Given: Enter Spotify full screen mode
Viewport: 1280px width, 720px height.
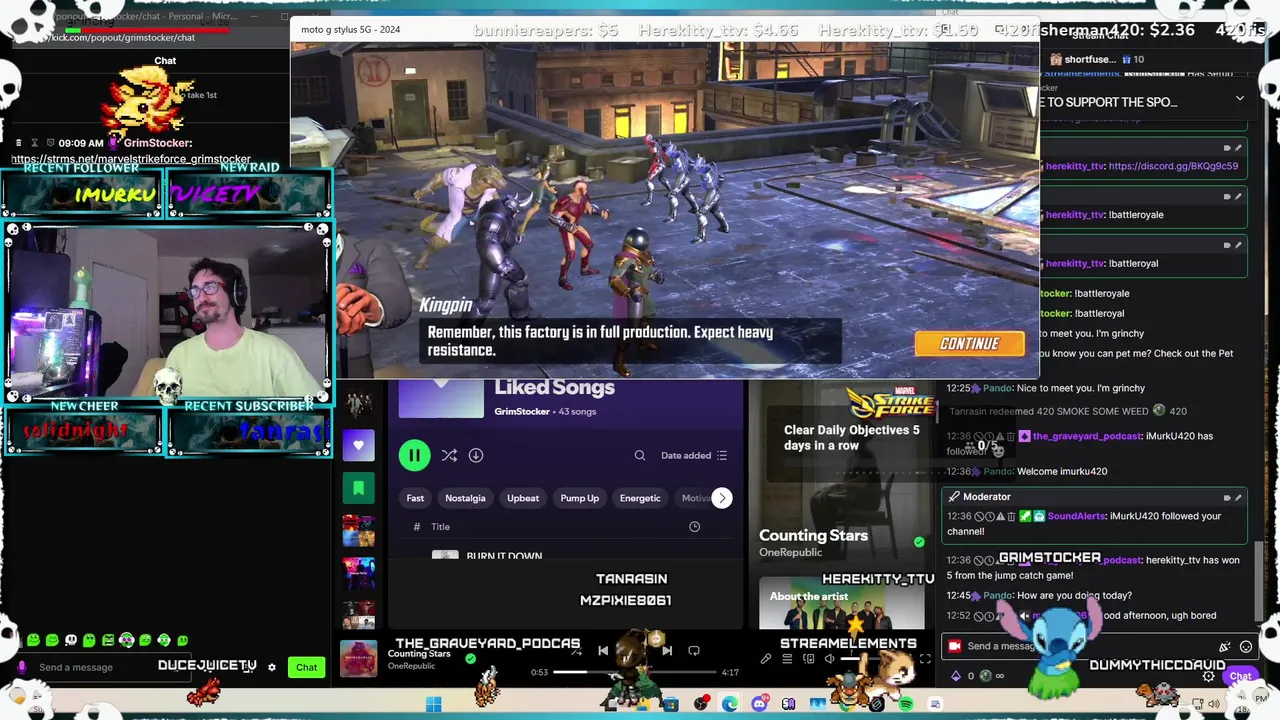Looking at the screenshot, I should pyautogui.click(x=925, y=659).
